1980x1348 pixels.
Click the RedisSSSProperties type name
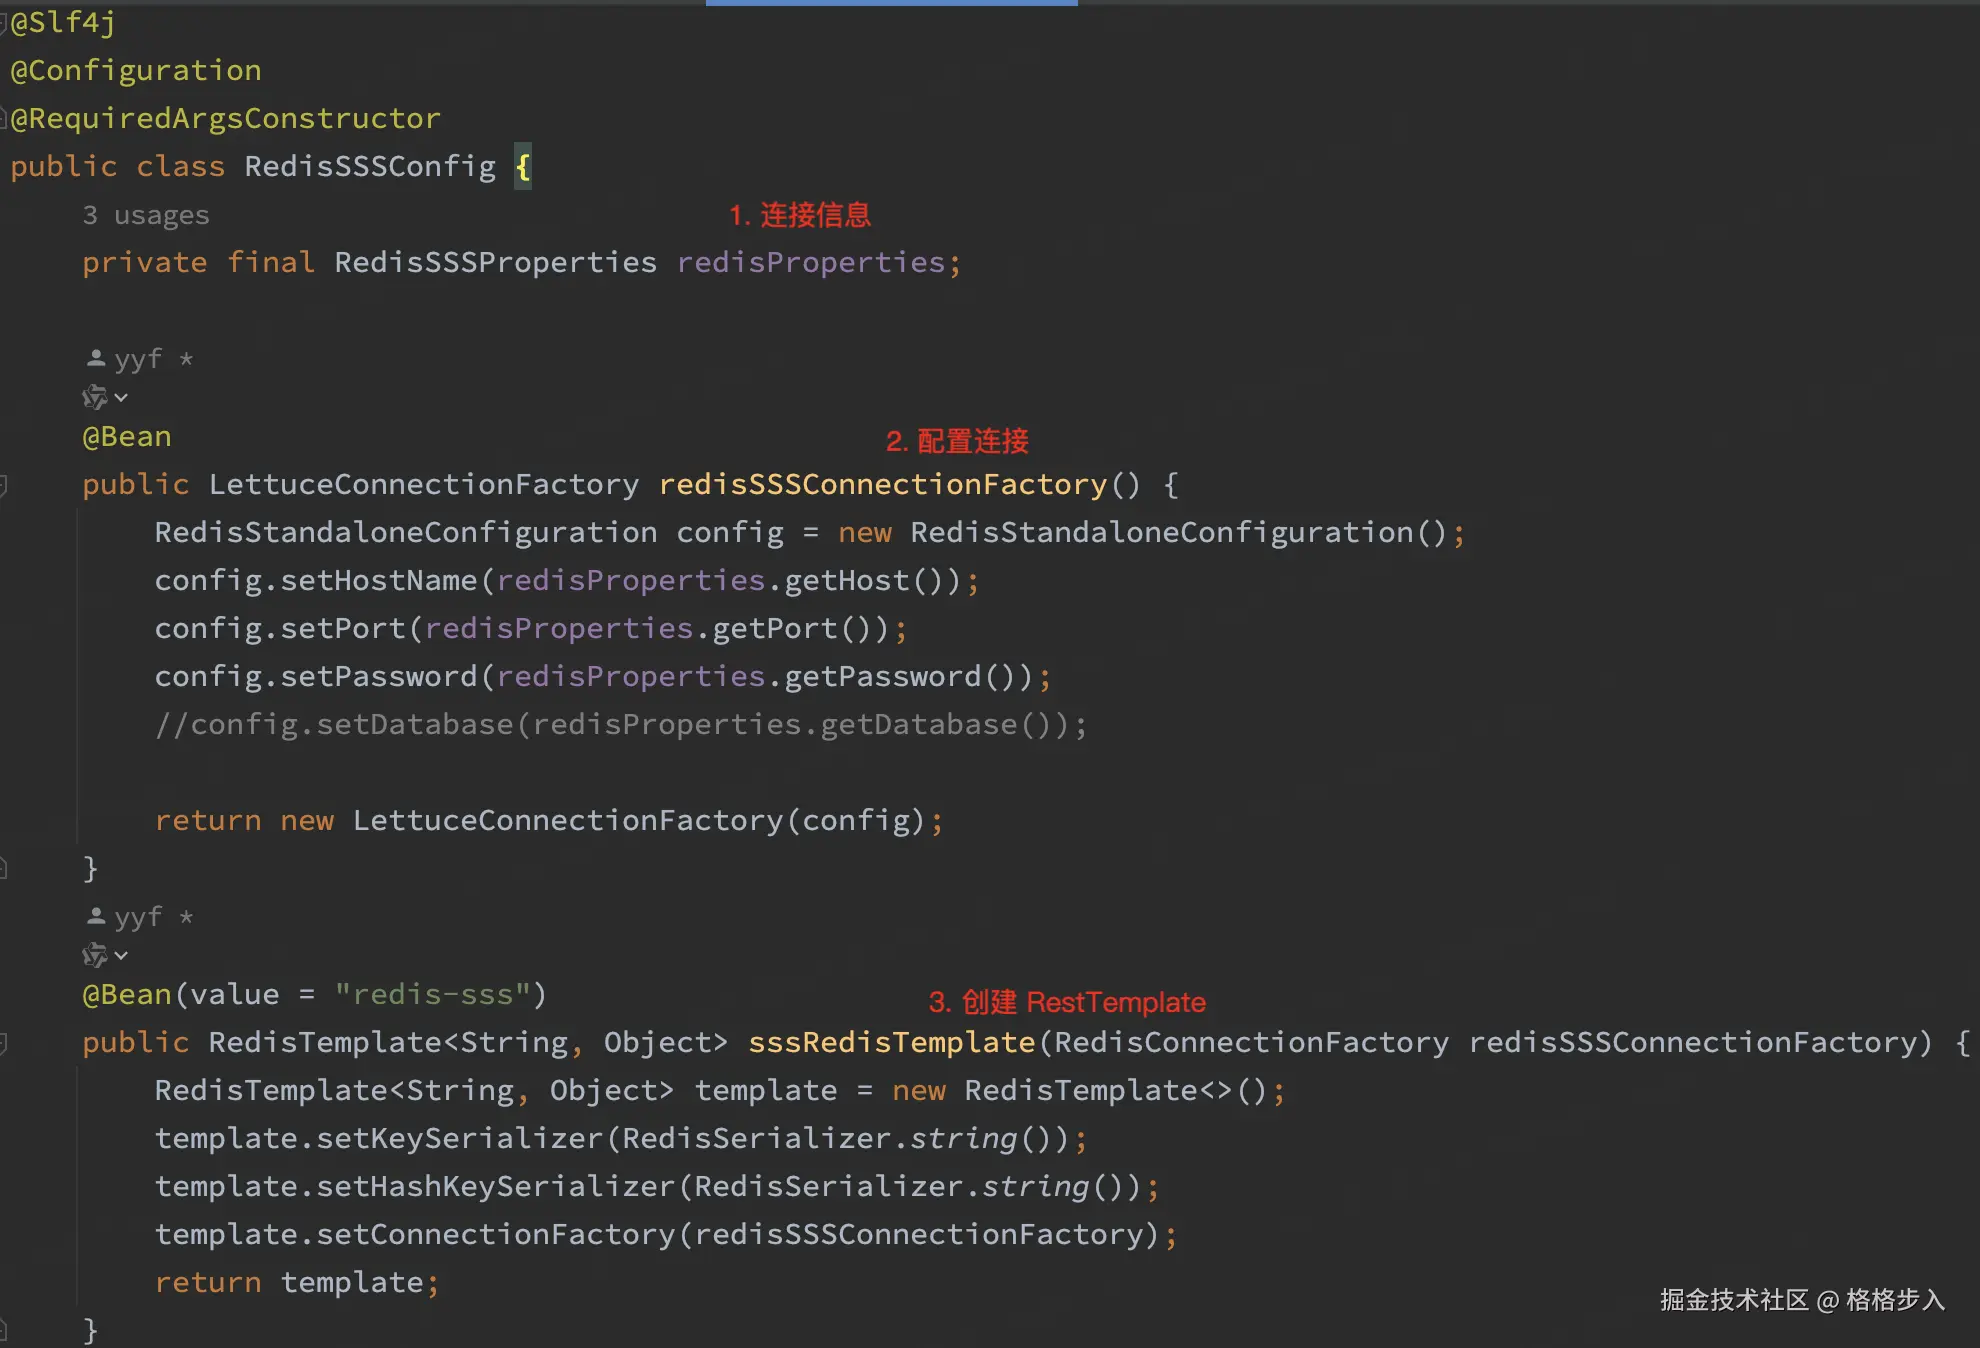pyautogui.click(x=495, y=263)
